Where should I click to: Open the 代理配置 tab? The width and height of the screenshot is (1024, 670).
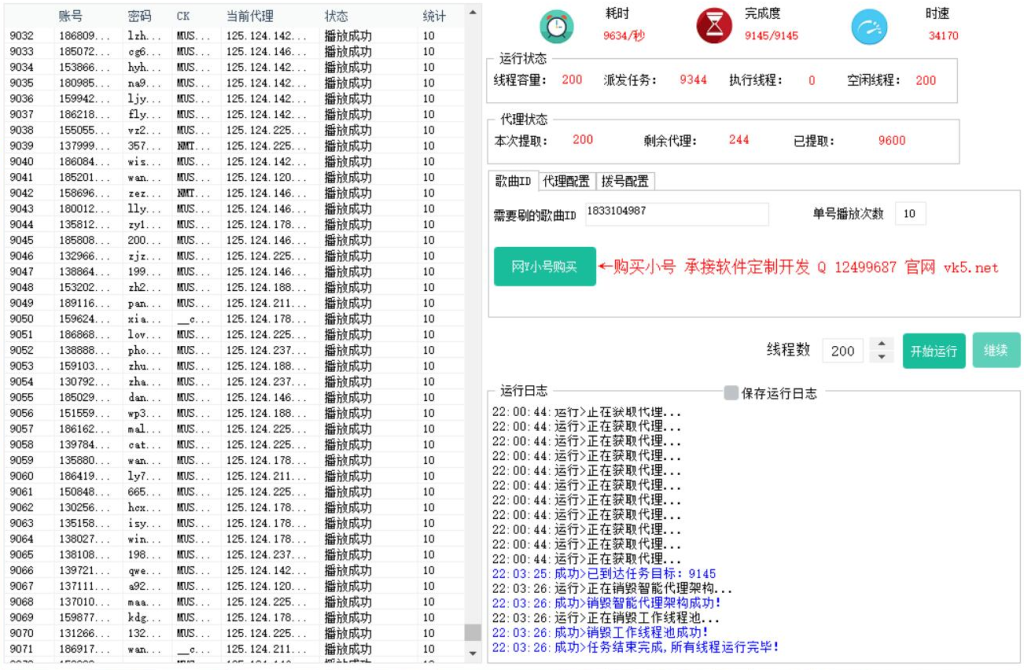pos(565,181)
